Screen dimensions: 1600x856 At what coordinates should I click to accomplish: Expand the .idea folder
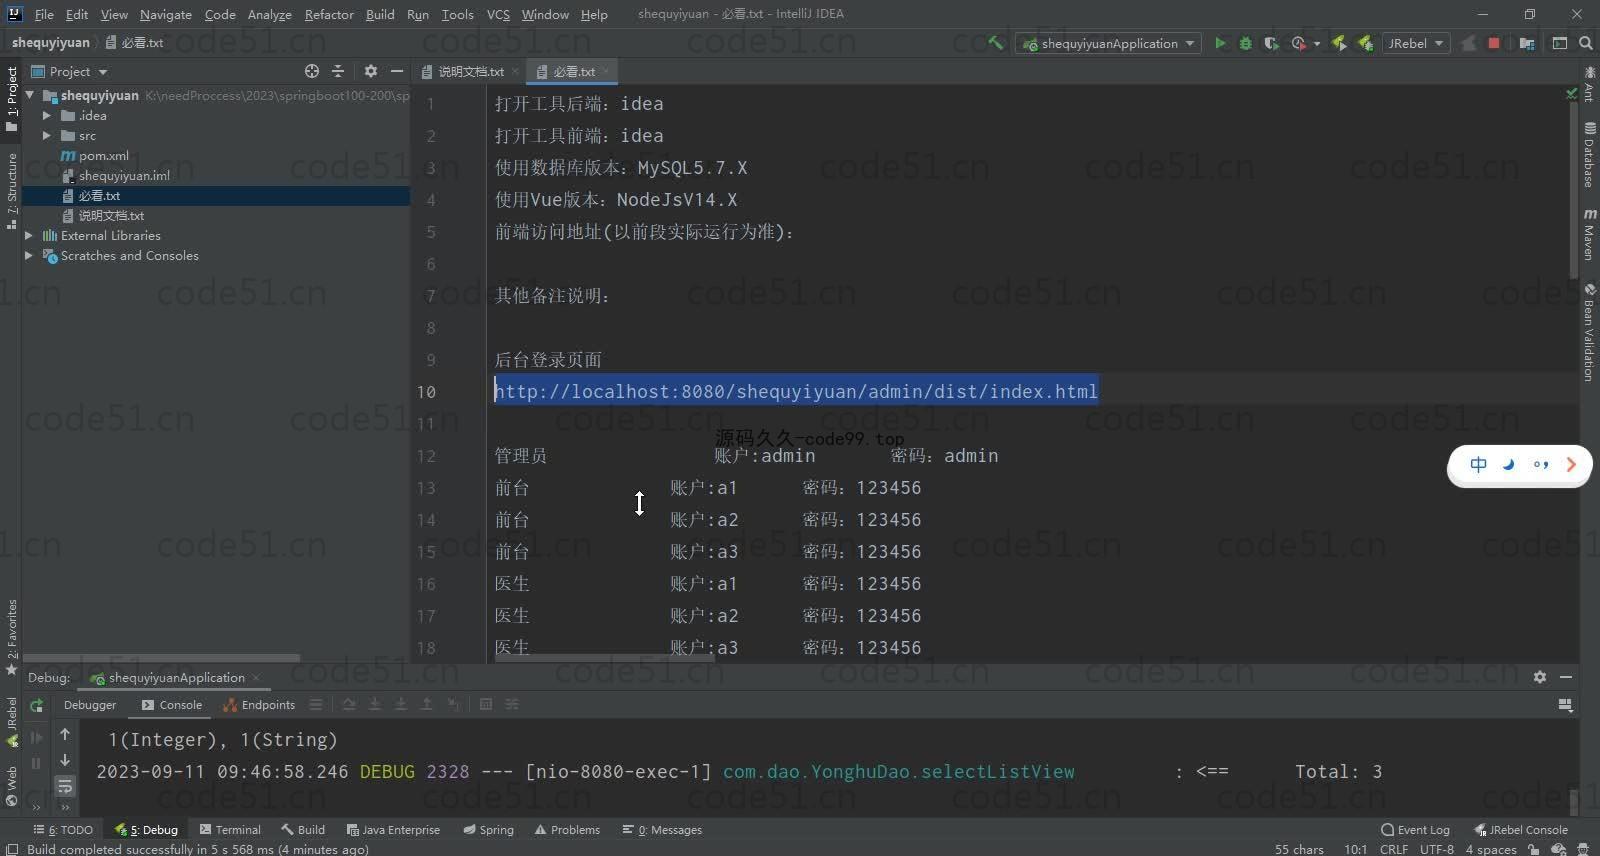[47, 116]
